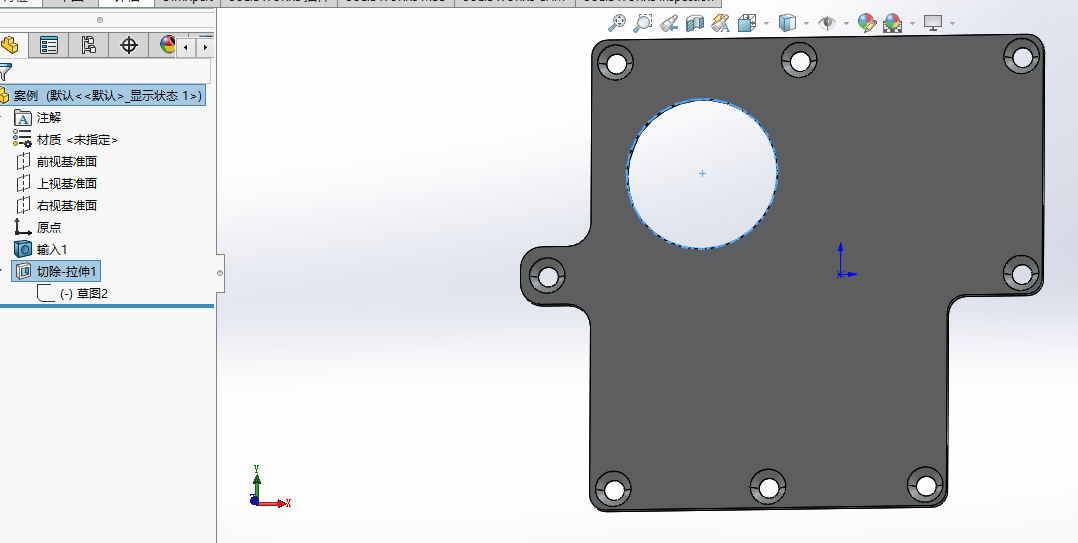1078x543 pixels.
Task: Click the Display Style icon
Action: tap(786, 23)
